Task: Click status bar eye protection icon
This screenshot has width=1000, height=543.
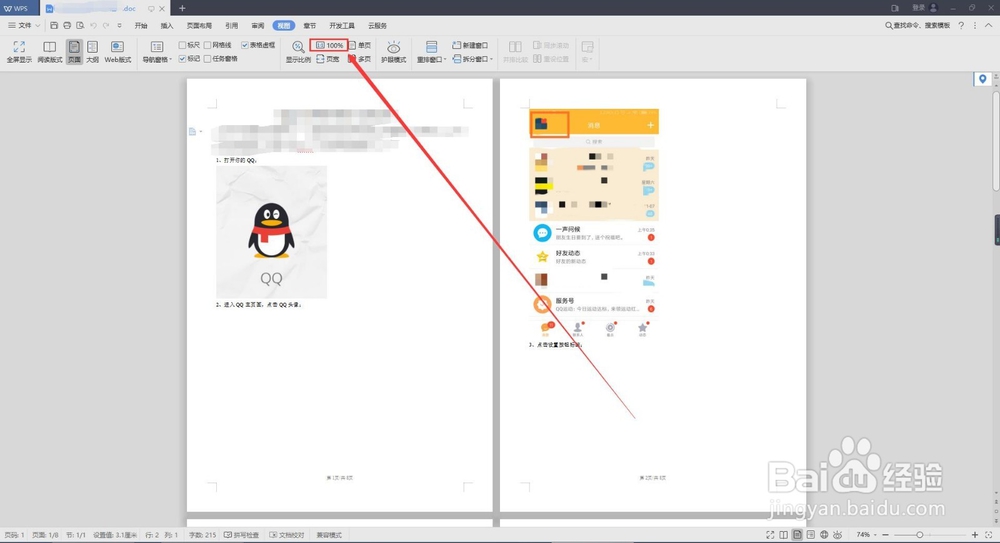Action: [837, 535]
